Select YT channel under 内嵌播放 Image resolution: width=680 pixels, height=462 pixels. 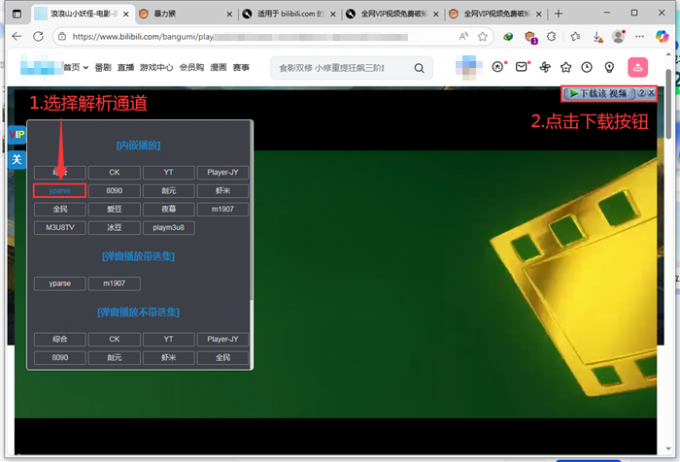coord(169,172)
